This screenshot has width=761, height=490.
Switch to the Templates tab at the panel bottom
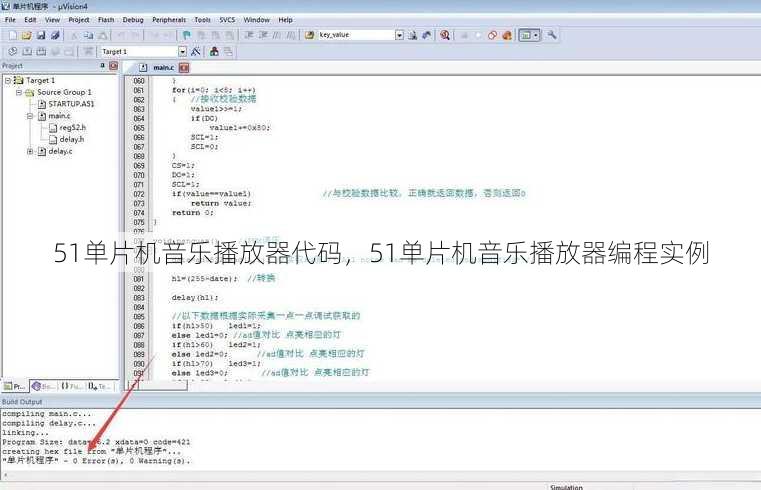pyautogui.click(x=99, y=386)
